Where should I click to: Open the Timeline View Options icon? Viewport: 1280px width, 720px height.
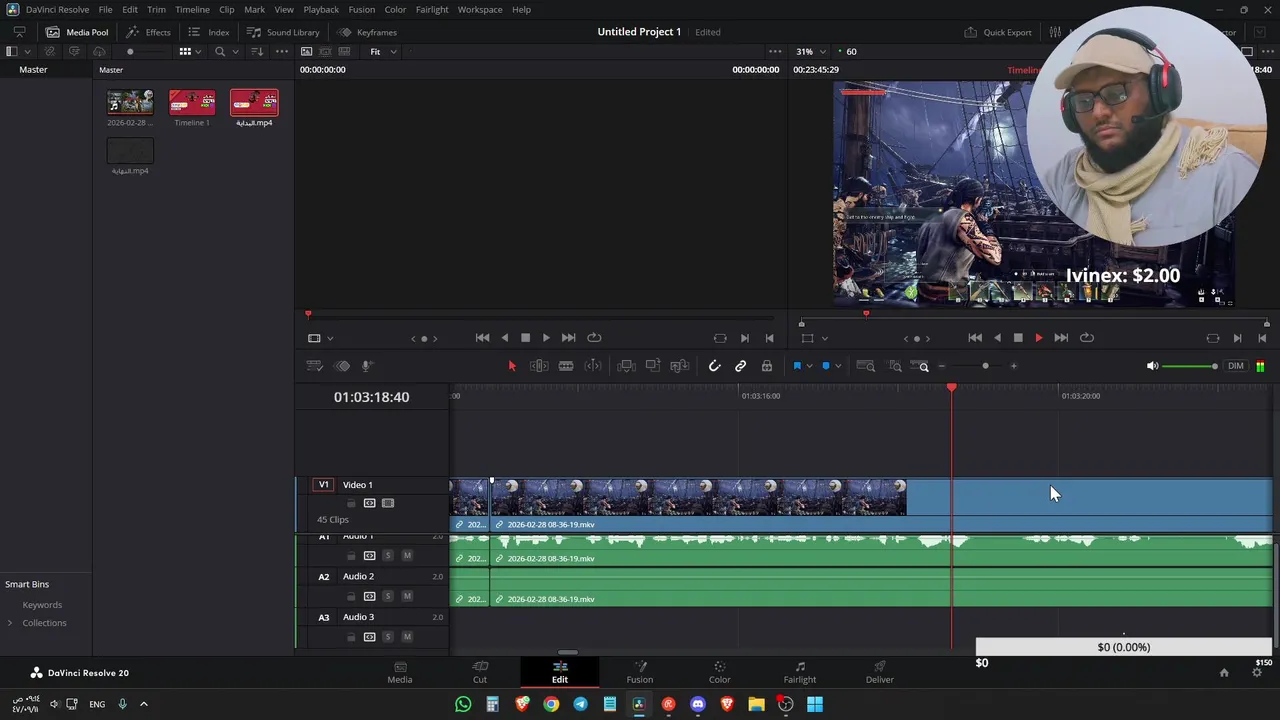point(315,366)
